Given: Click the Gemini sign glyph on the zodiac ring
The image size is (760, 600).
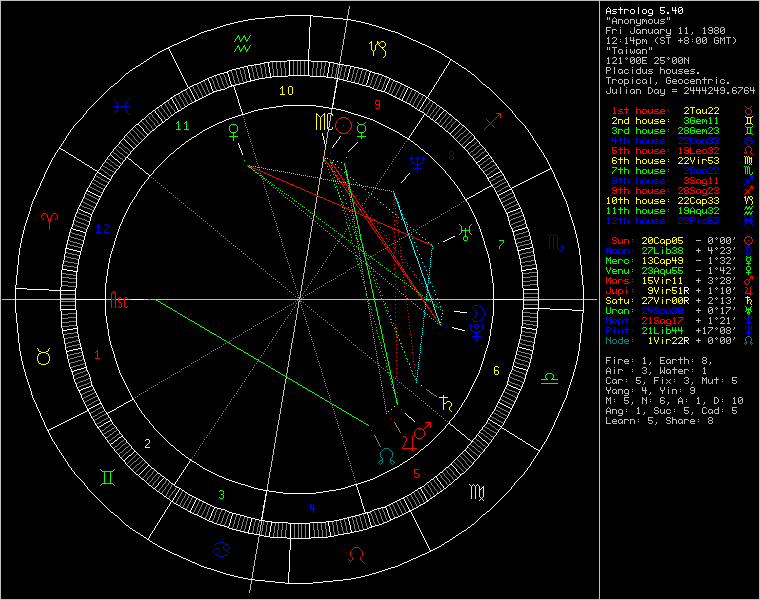Looking at the screenshot, I should (x=107, y=477).
